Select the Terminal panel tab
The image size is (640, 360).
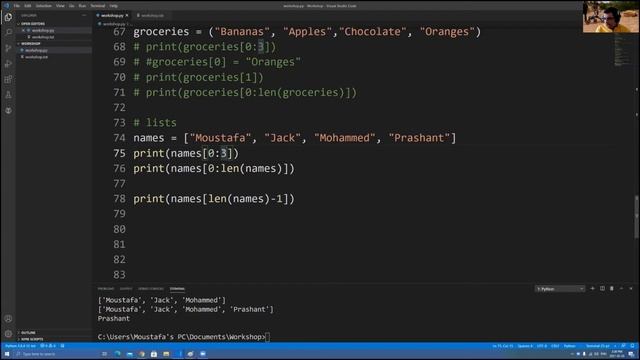[x=177, y=289]
